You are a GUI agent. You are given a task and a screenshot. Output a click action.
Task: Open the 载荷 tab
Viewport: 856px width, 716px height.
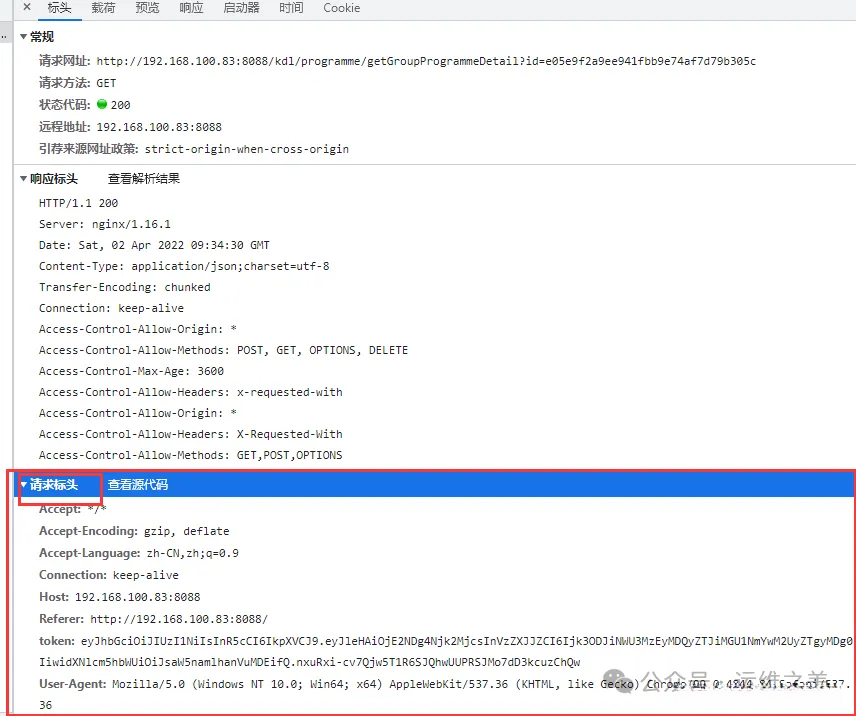point(103,8)
